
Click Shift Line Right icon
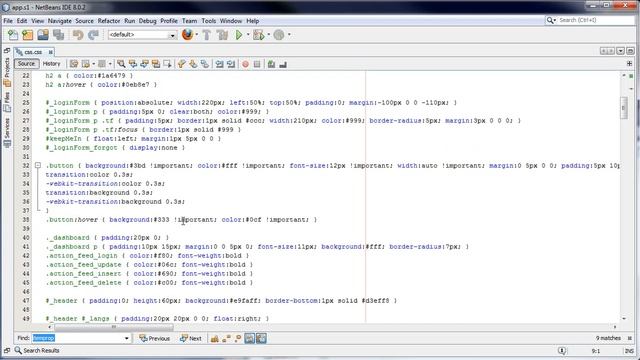231,64
